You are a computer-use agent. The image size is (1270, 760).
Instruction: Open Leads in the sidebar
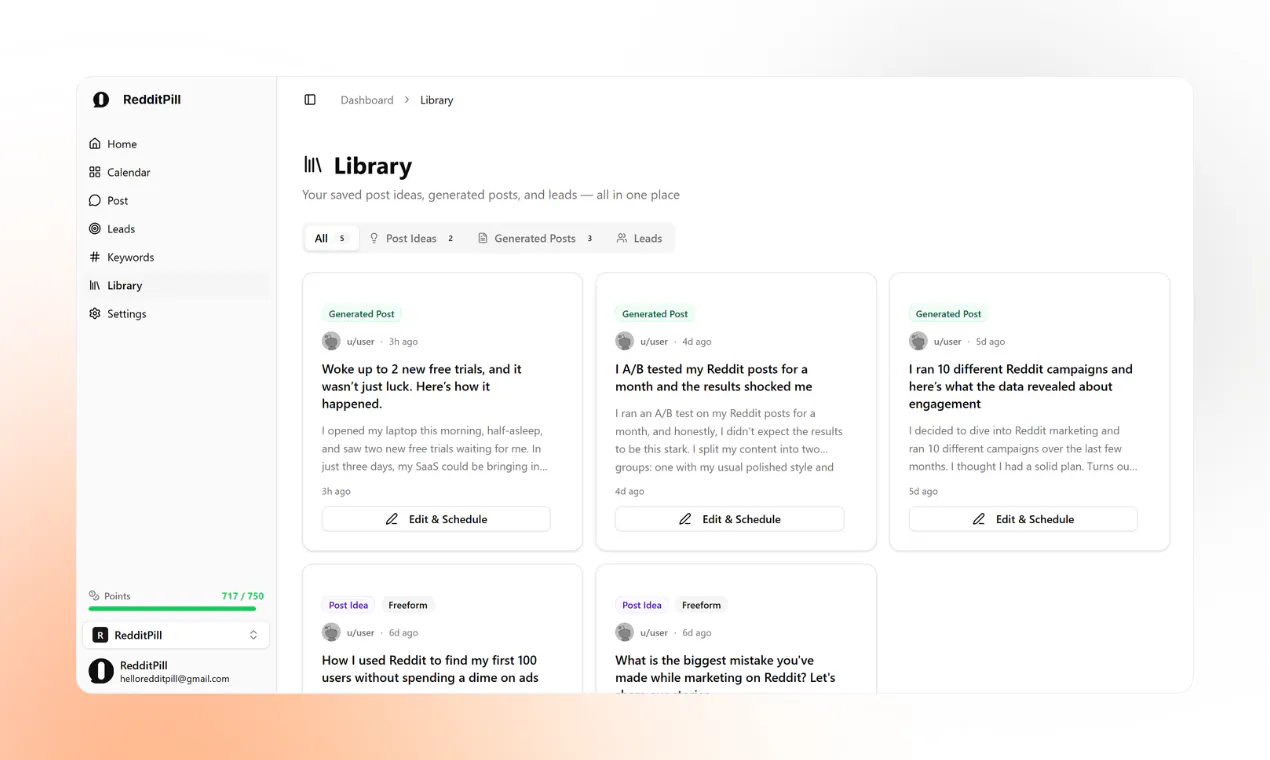click(x=176, y=229)
